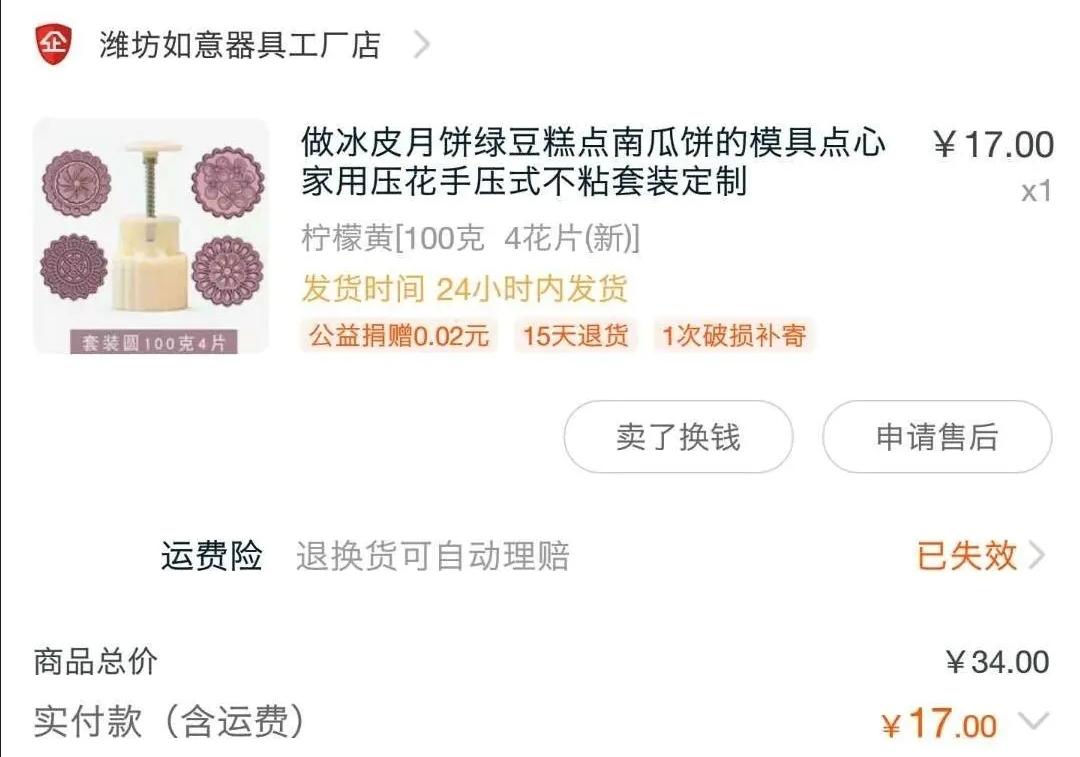This screenshot has width=1080, height=757.
Task: Select the 15天退货 return policy tag
Action: click(x=575, y=336)
